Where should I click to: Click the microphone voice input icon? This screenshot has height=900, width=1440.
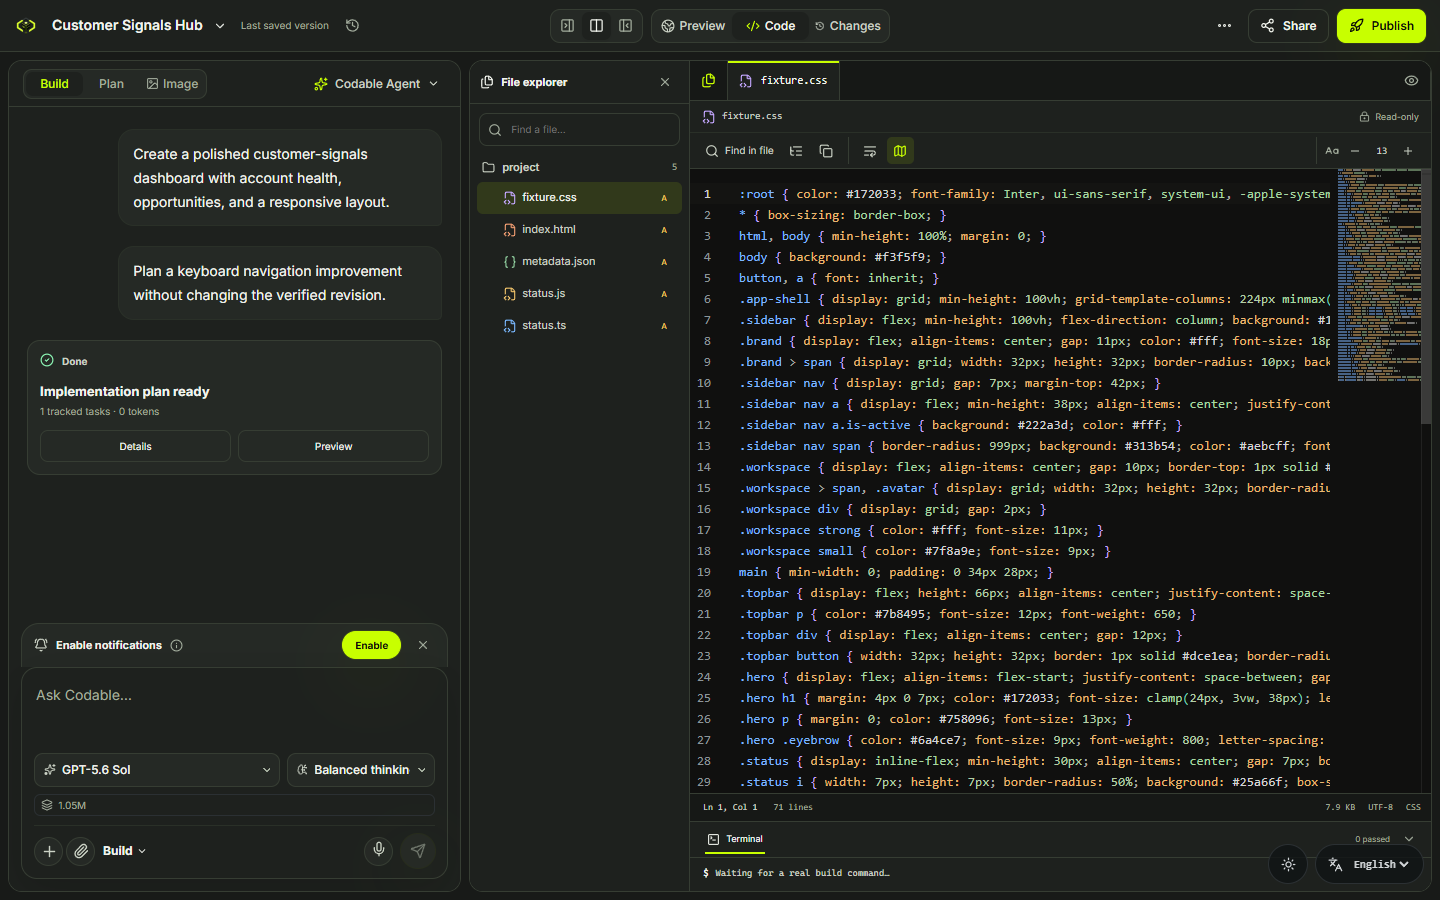tap(379, 851)
